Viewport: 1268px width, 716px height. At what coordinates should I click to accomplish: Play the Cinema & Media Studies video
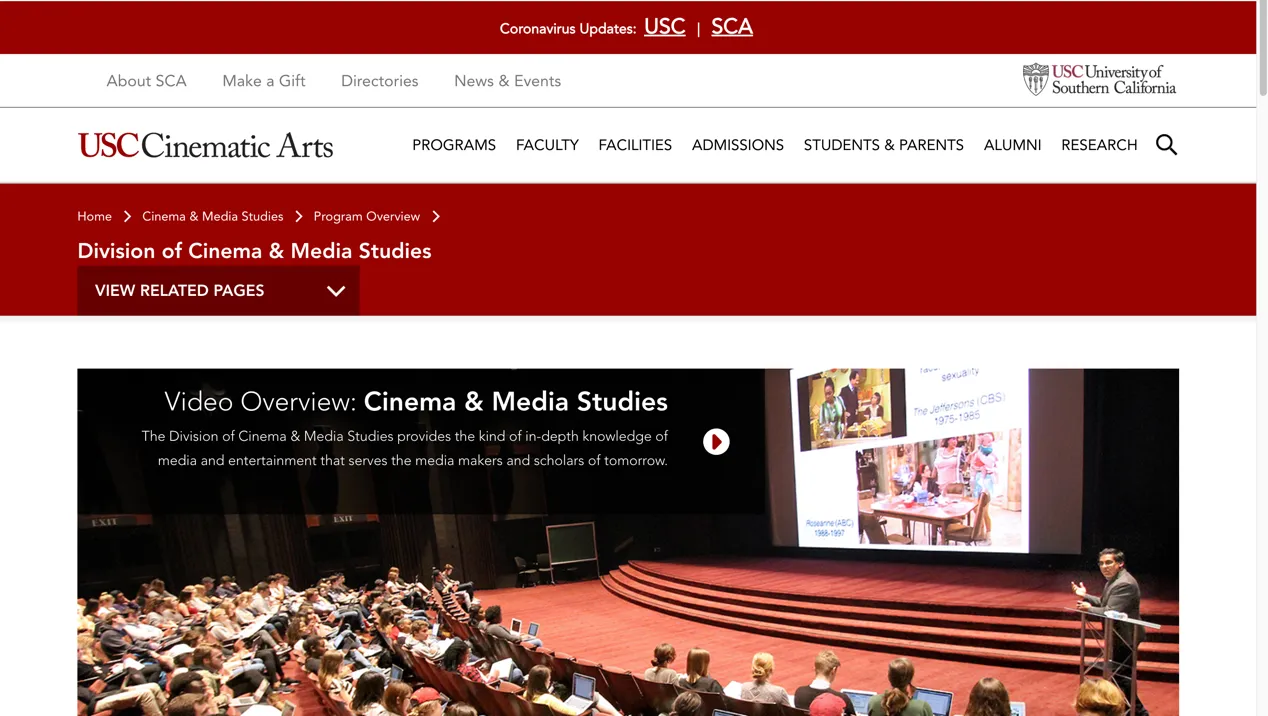[716, 442]
